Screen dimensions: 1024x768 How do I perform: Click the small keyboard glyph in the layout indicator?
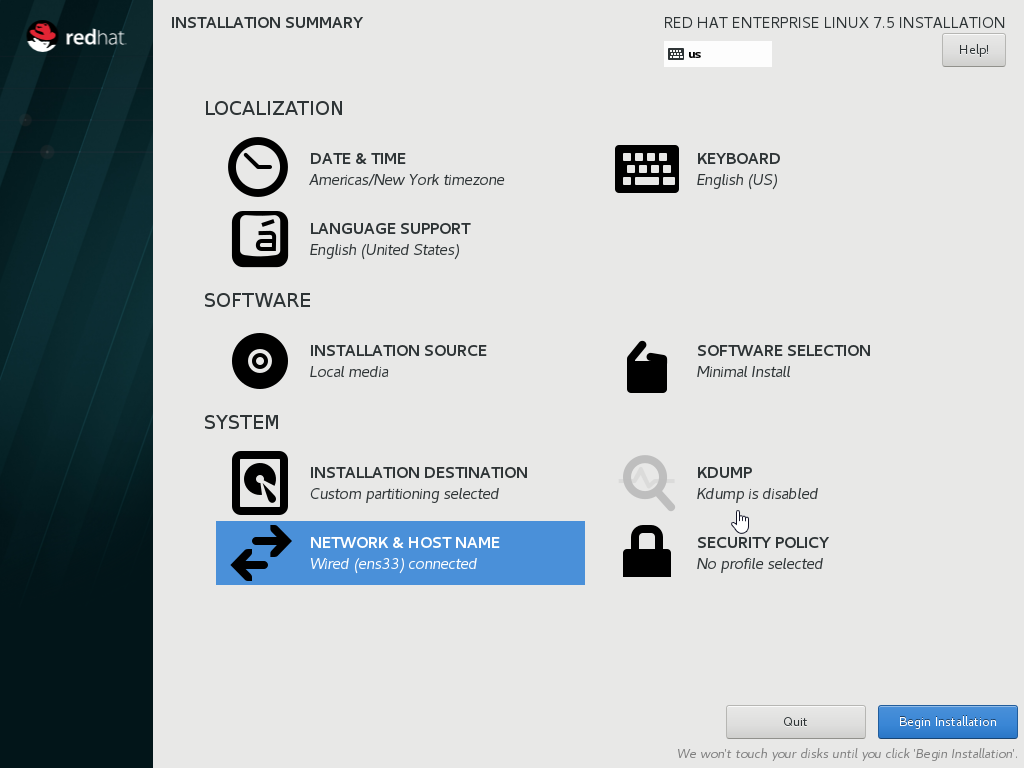pyautogui.click(x=675, y=53)
